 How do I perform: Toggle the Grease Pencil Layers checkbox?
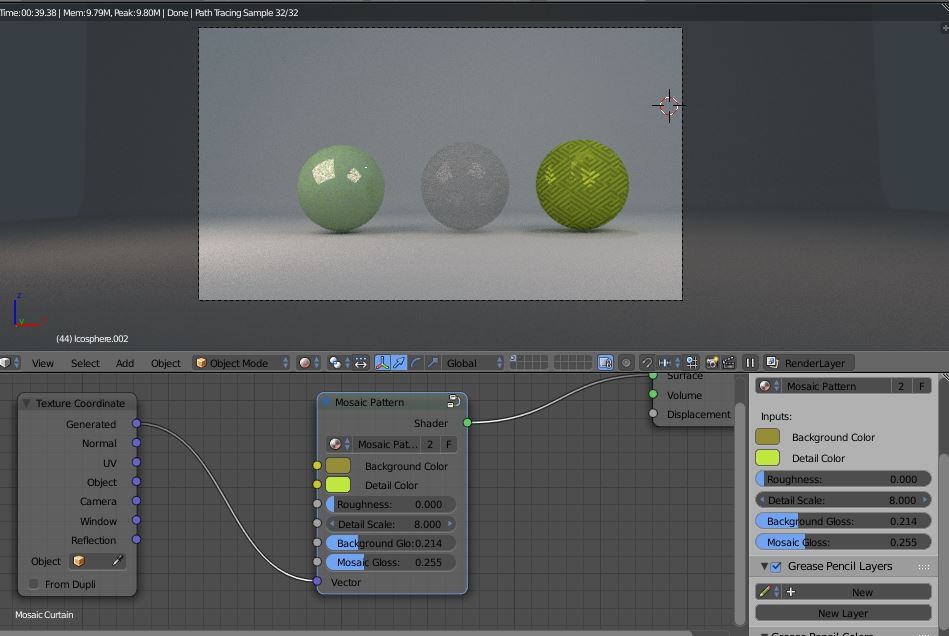pyautogui.click(x=775, y=566)
